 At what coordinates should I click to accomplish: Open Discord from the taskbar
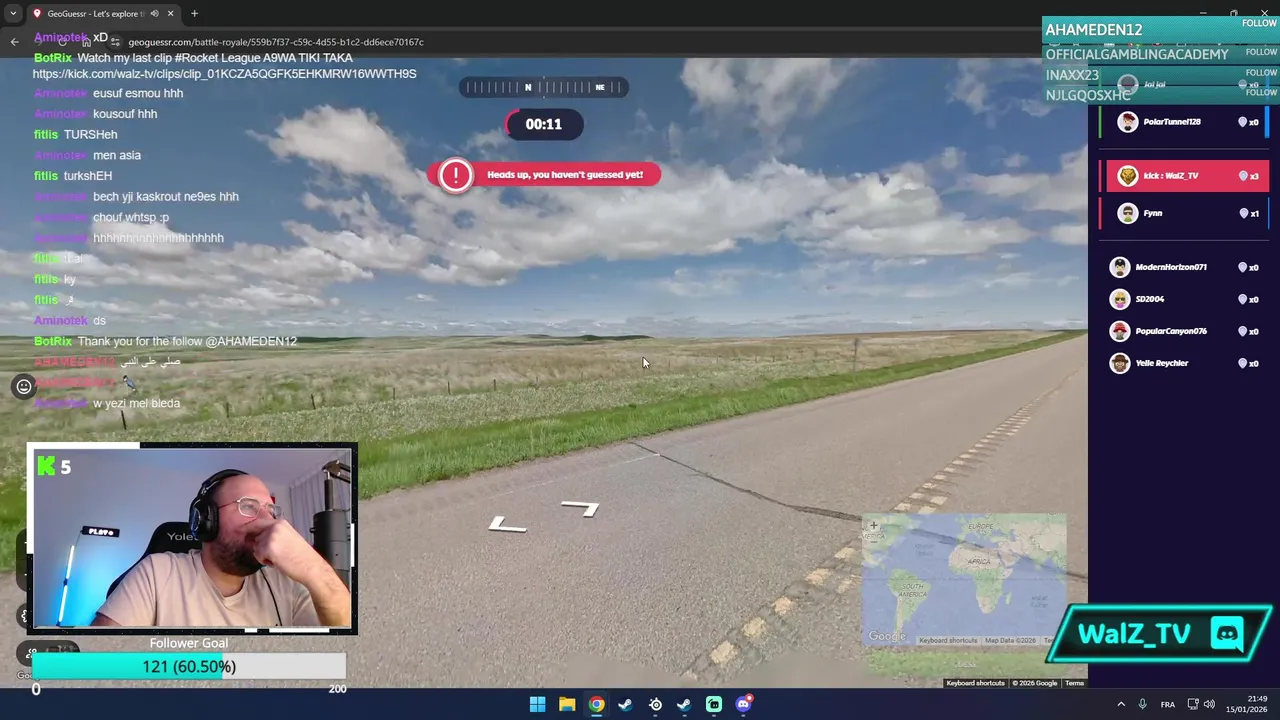pos(743,704)
